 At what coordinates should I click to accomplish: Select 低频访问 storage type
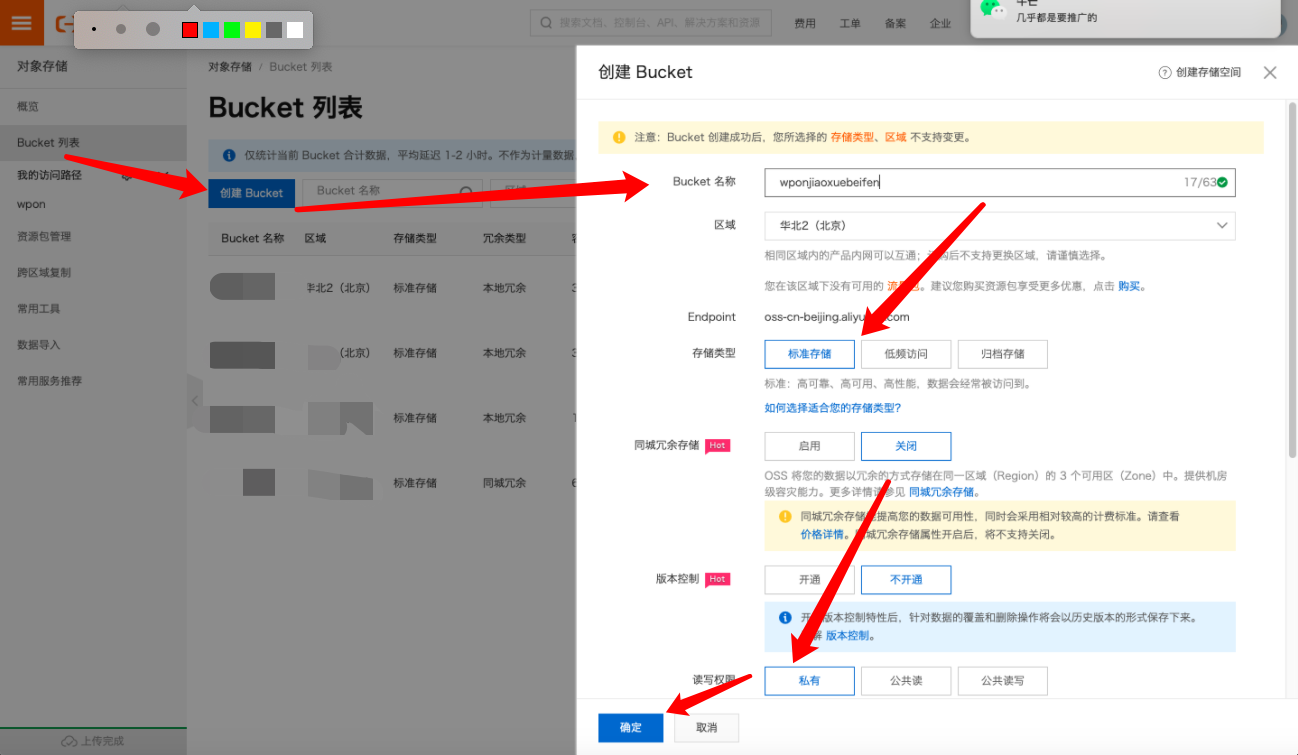[906, 354]
